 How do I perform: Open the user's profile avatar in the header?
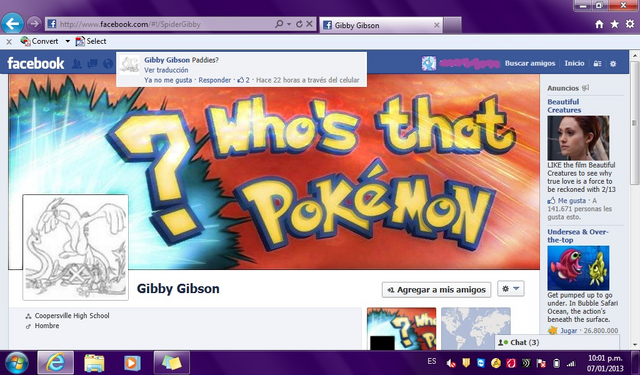tap(429, 63)
